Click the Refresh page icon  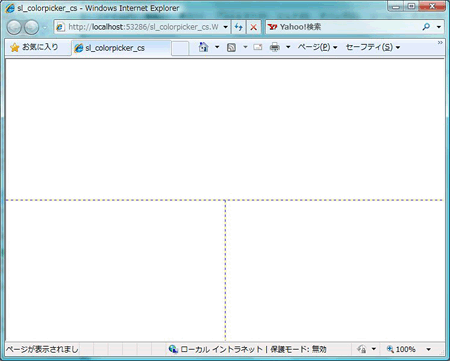pyautogui.click(x=238, y=27)
